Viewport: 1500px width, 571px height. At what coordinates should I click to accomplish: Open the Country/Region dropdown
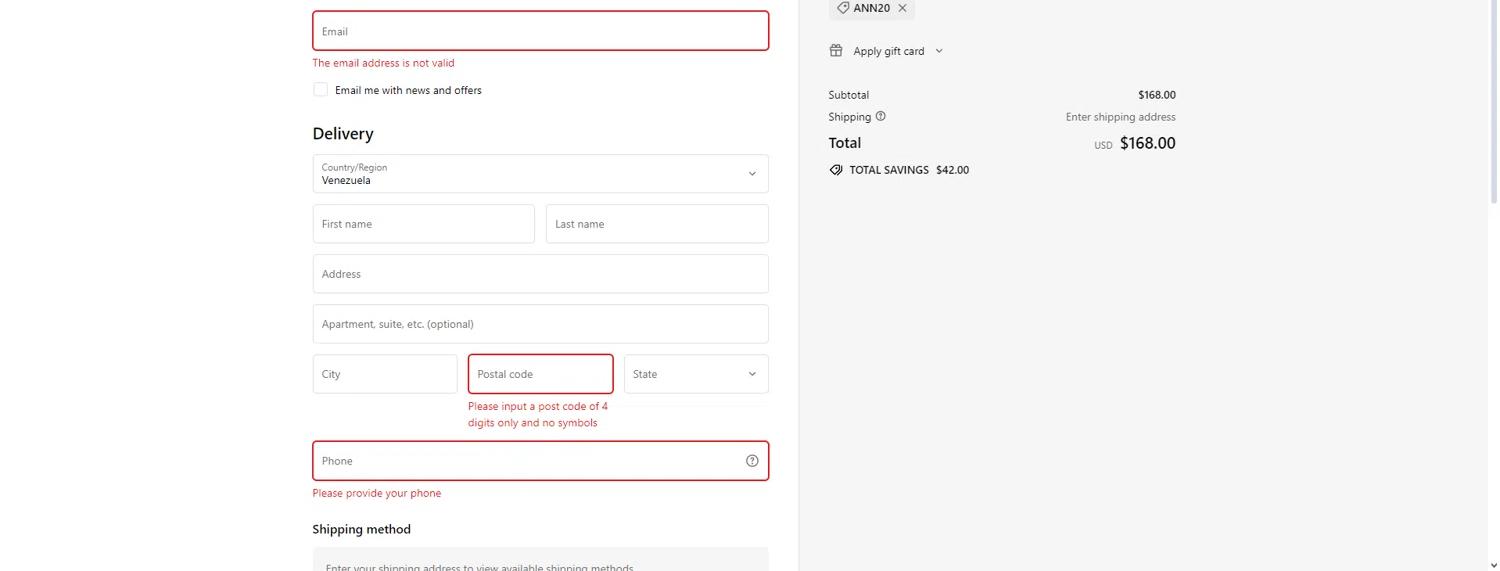point(540,174)
